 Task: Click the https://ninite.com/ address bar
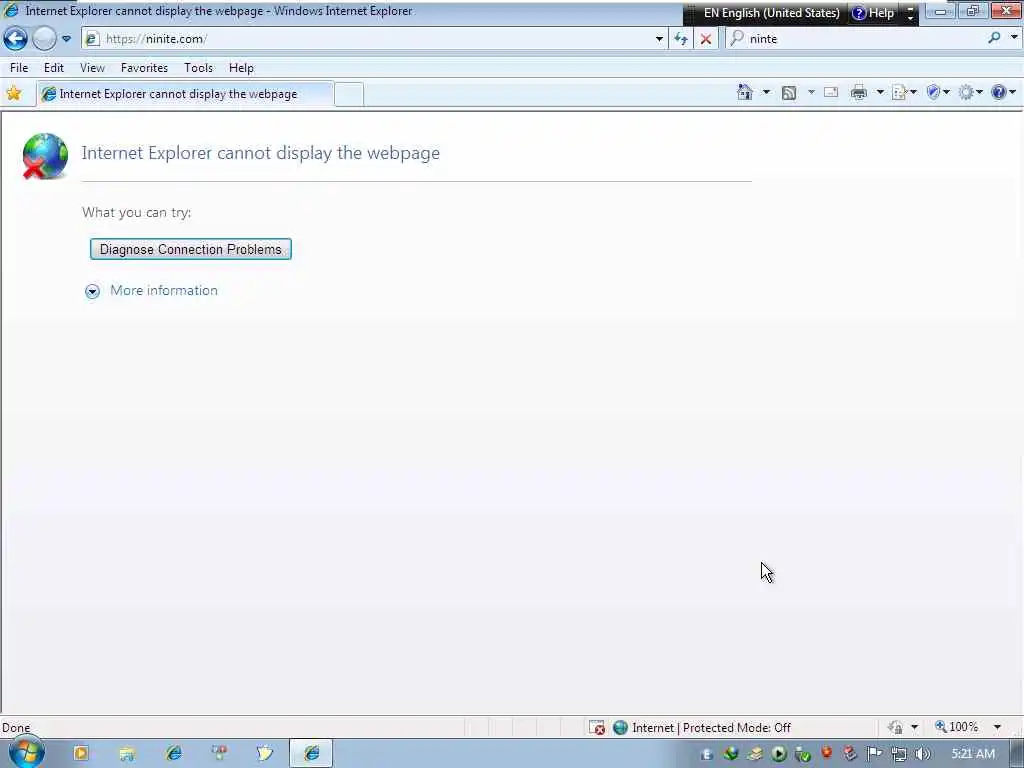[x=366, y=39]
